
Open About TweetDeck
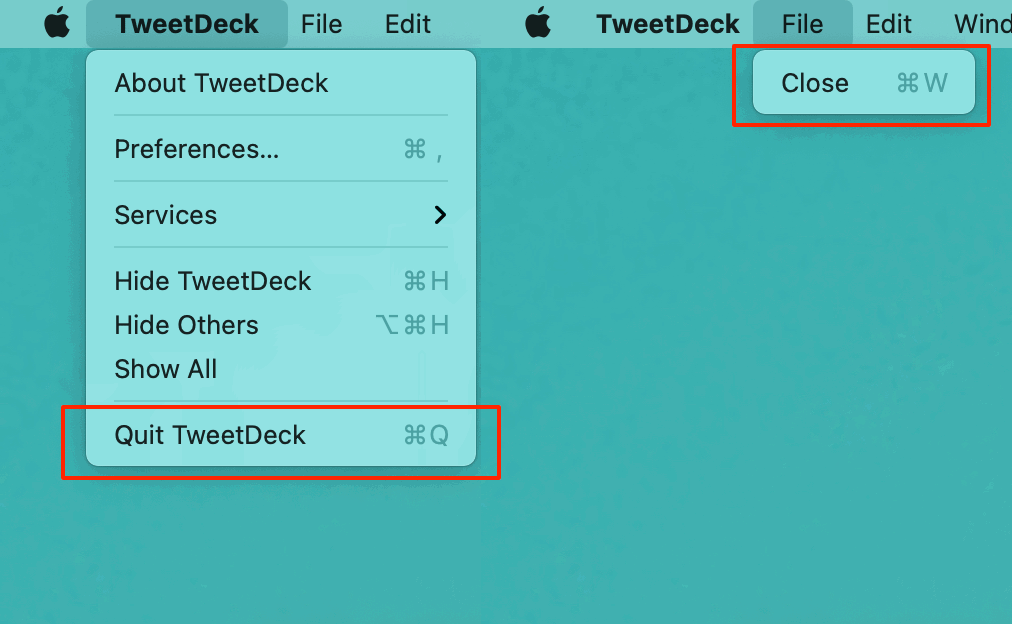(221, 83)
